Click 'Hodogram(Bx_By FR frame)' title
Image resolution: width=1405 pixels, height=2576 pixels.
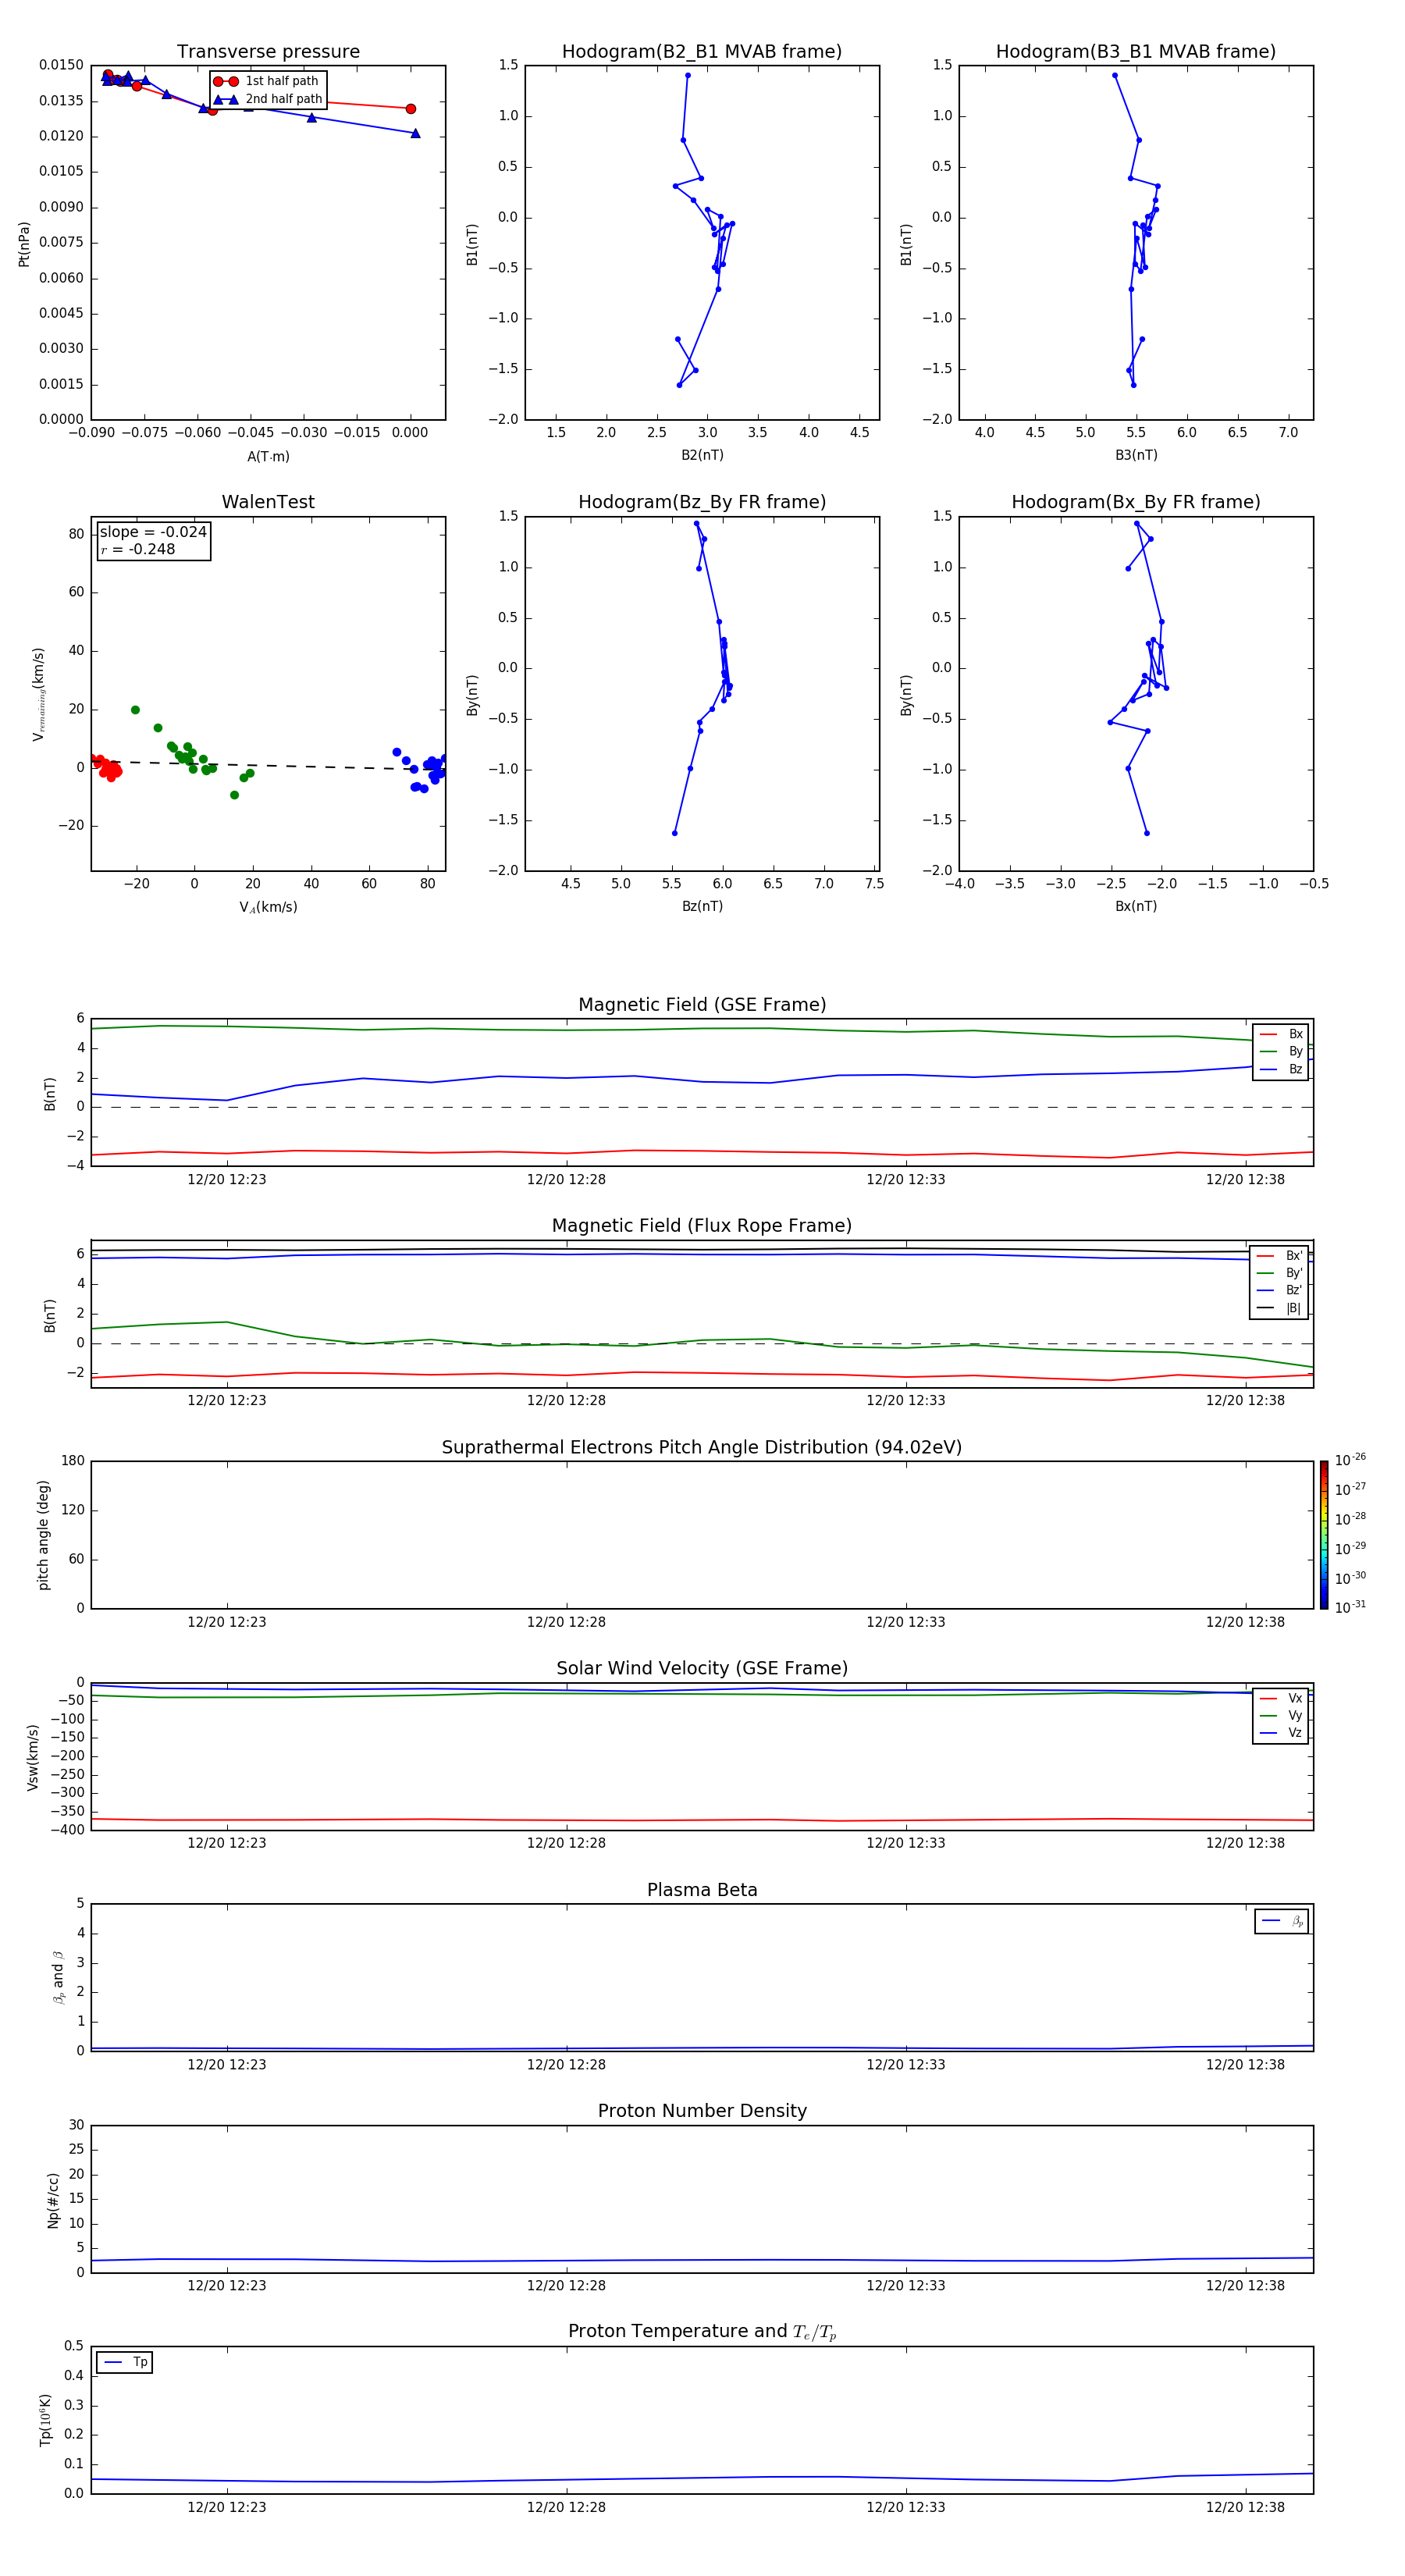pyautogui.click(x=1136, y=502)
